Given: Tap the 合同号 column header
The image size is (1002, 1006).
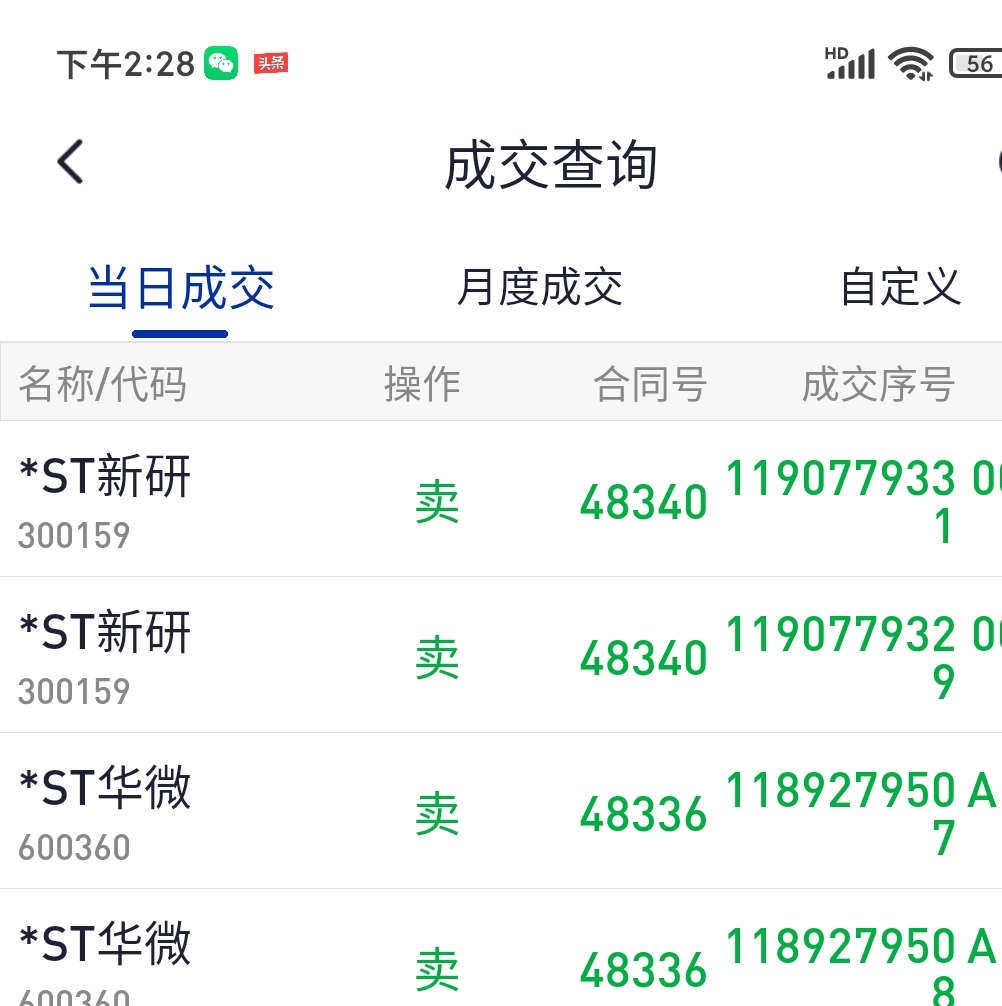Looking at the screenshot, I should [x=650, y=384].
